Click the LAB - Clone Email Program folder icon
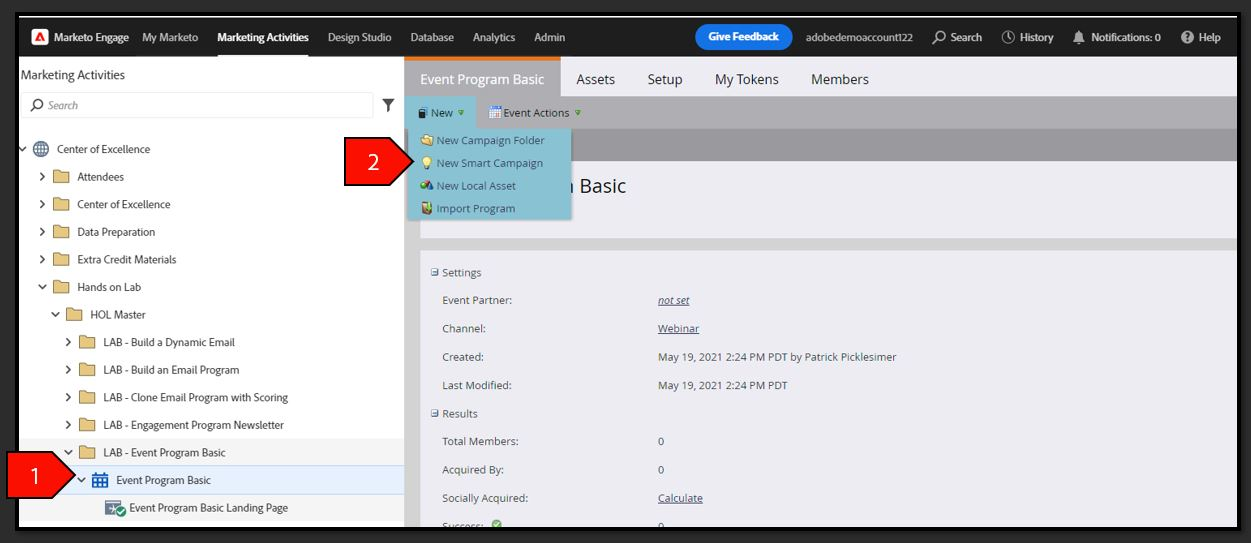This screenshot has width=1251, height=543. click(x=87, y=397)
